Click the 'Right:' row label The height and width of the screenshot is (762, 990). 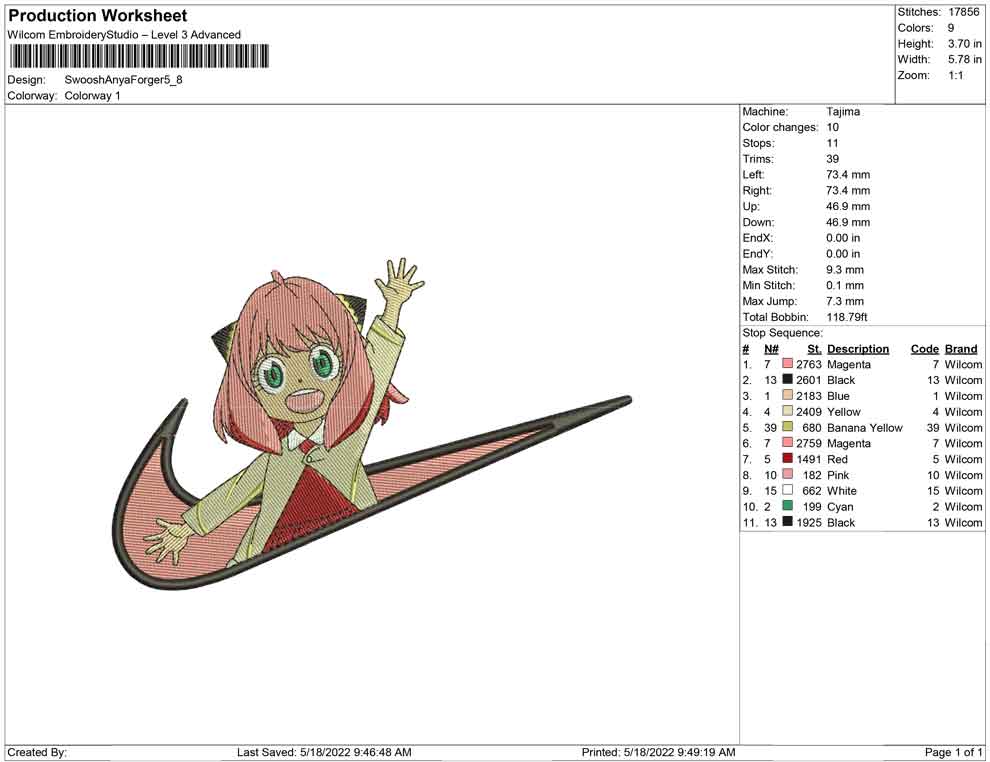click(x=757, y=191)
